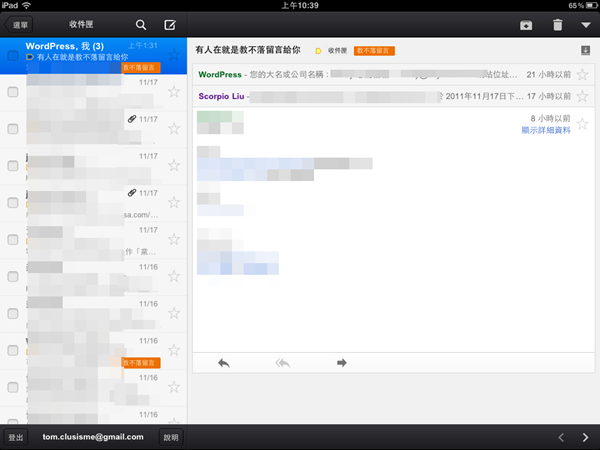Go to the previous conversation arrow
This screenshot has height=450, width=600.
click(561, 437)
